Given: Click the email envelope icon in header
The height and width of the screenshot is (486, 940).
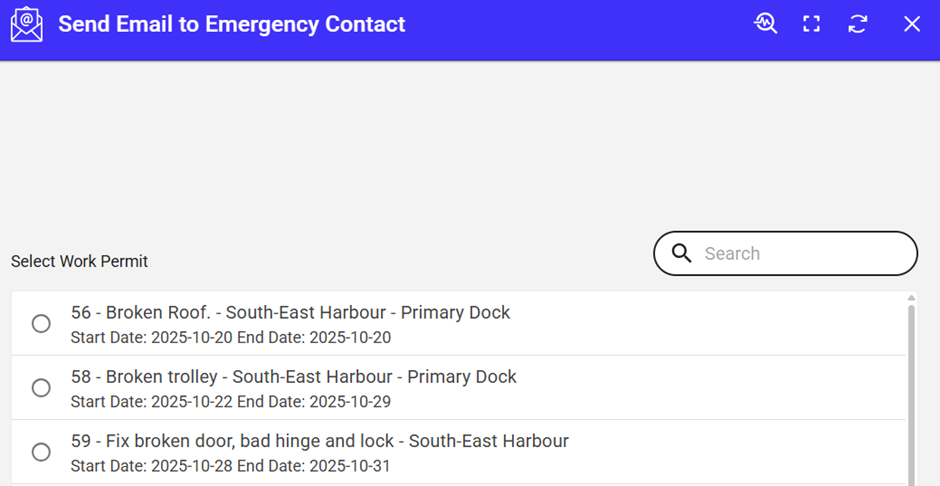Looking at the screenshot, I should pyautogui.click(x=27, y=24).
